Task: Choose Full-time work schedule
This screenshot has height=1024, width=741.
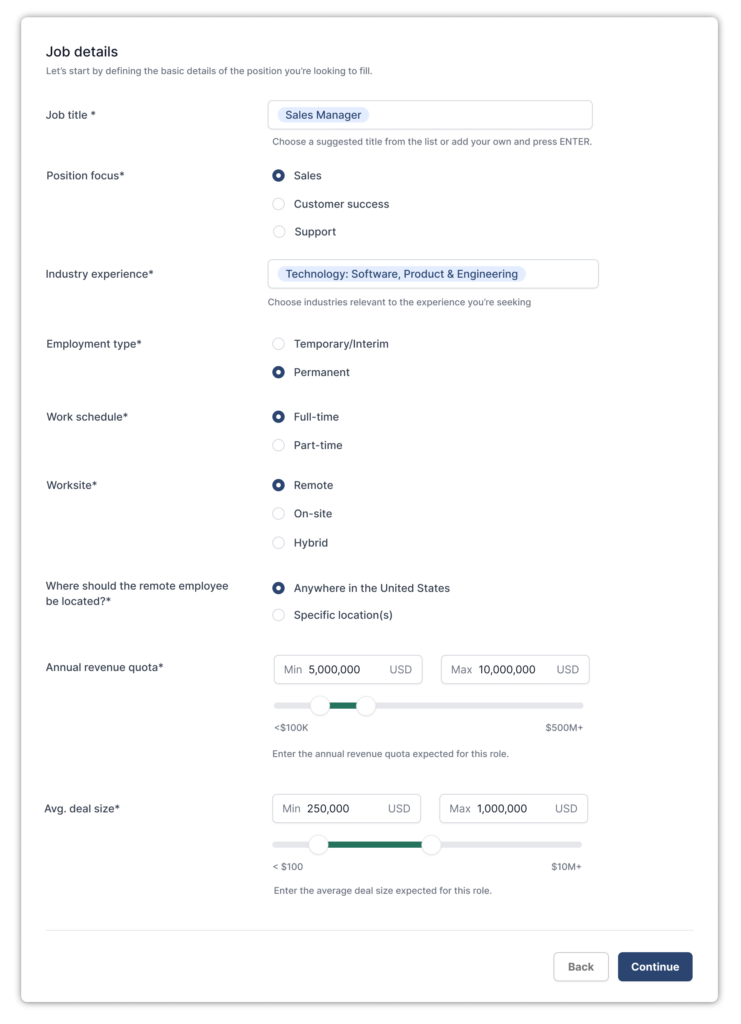Action: (x=278, y=416)
